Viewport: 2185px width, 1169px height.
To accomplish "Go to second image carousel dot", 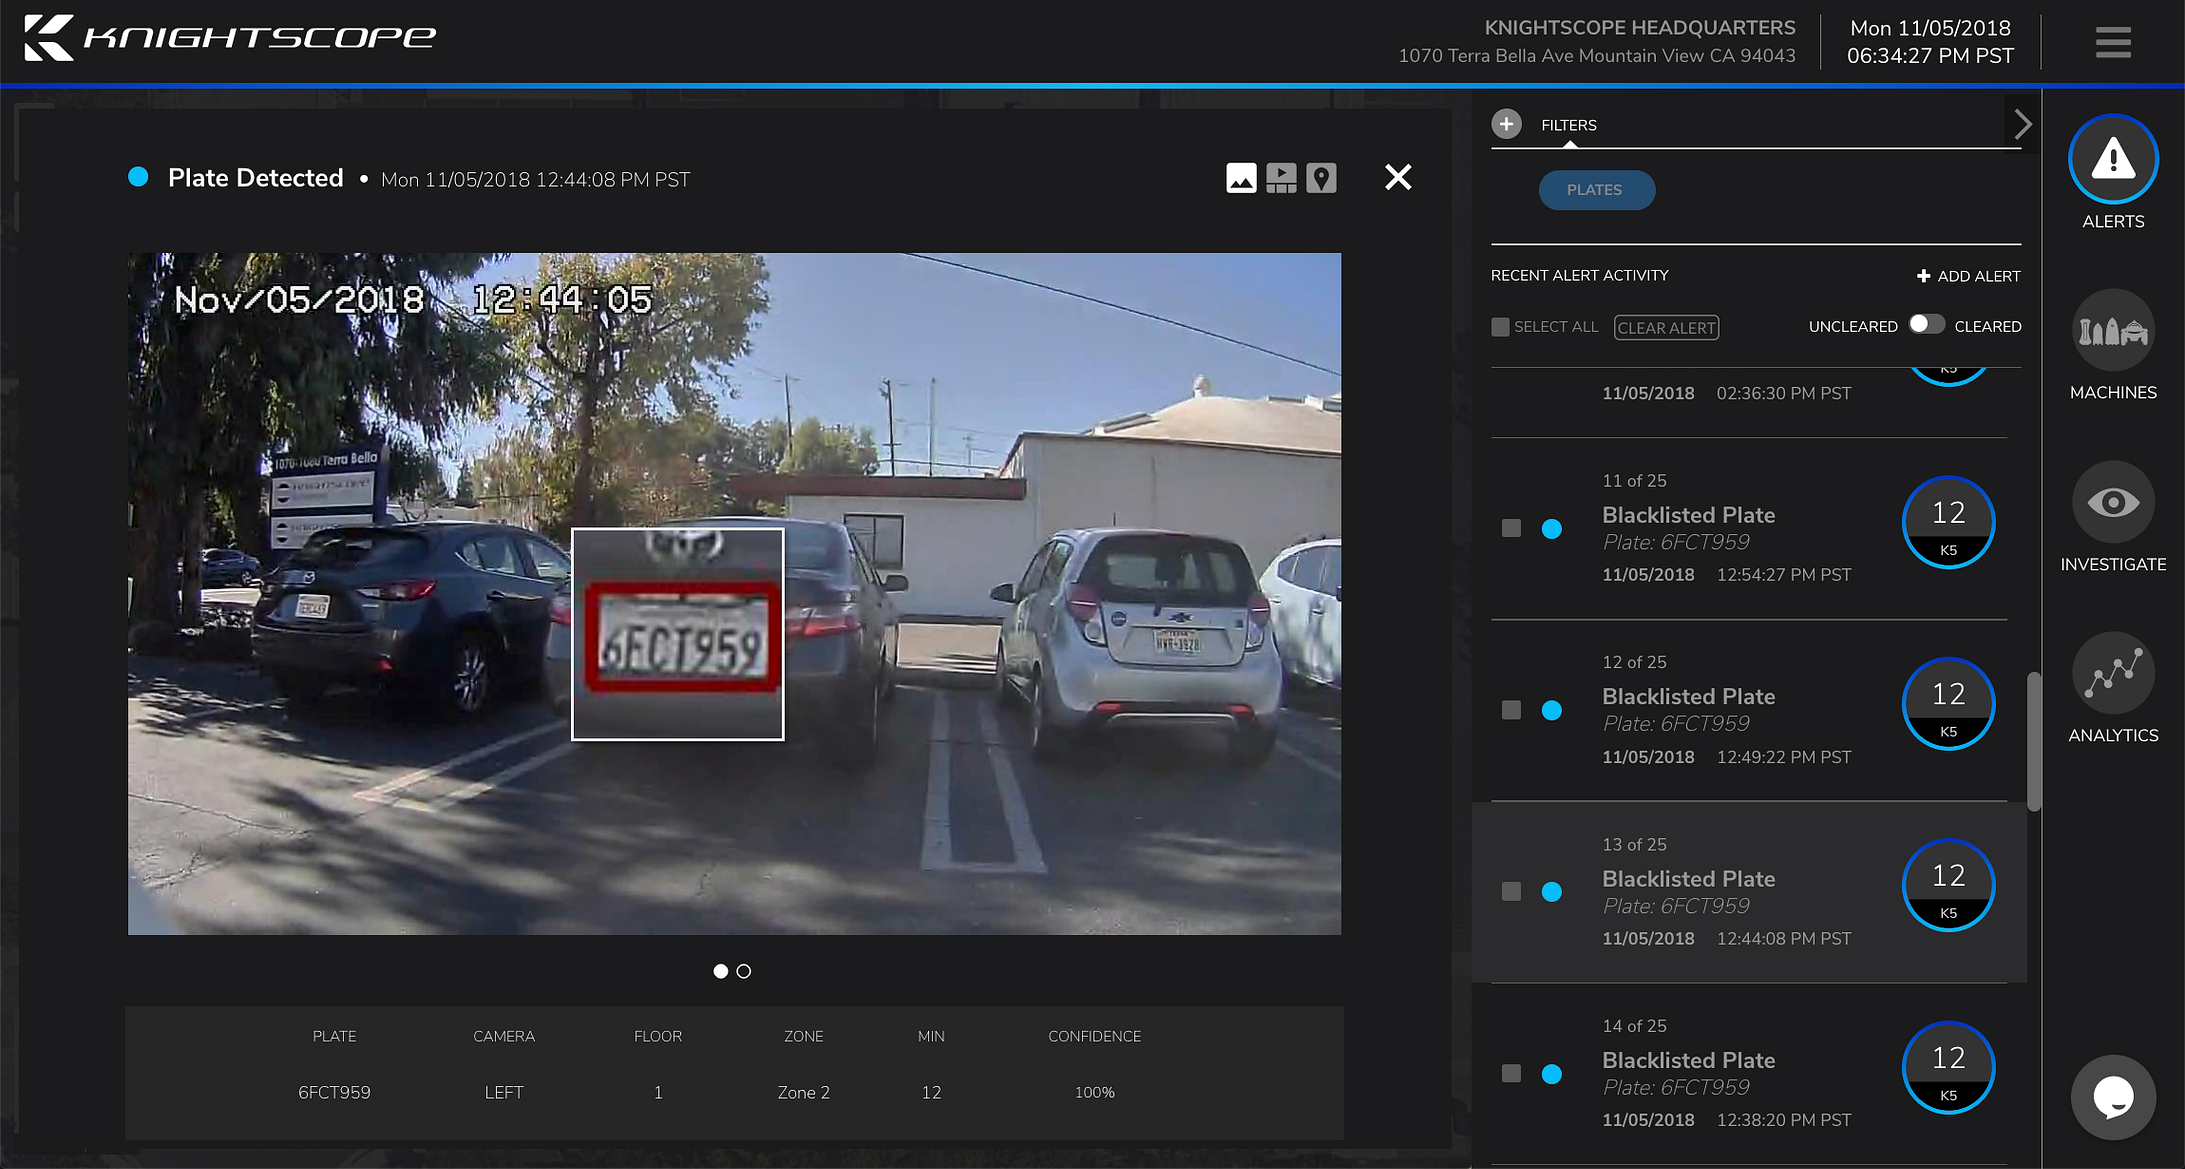I will (744, 971).
